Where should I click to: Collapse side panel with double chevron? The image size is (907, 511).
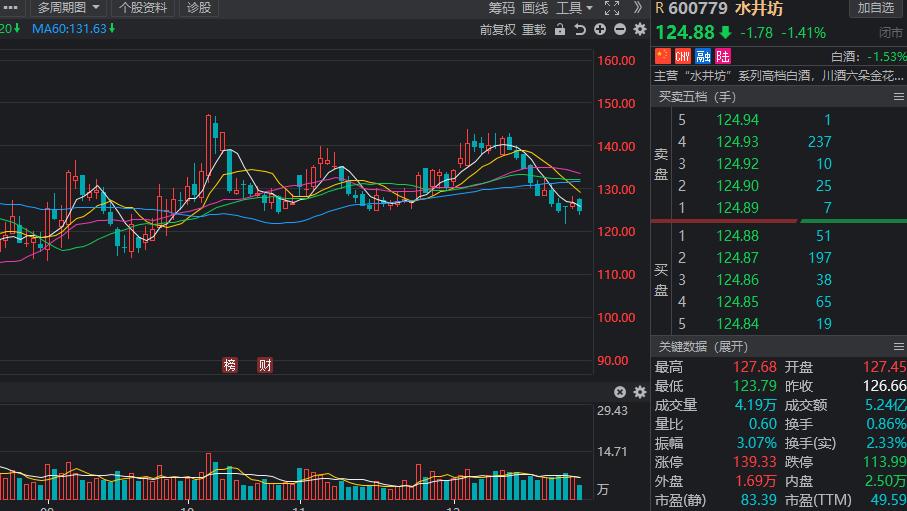pyautogui.click(x=637, y=8)
